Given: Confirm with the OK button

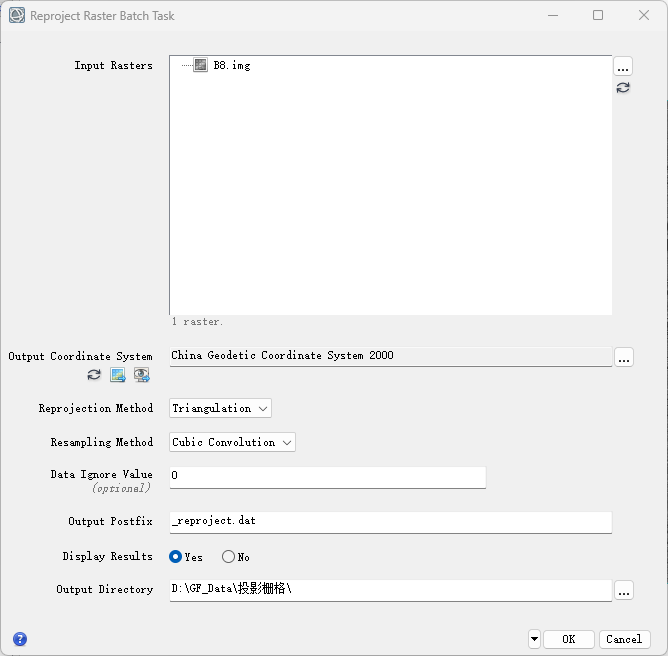Looking at the screenshot, I should coord(569,639).
